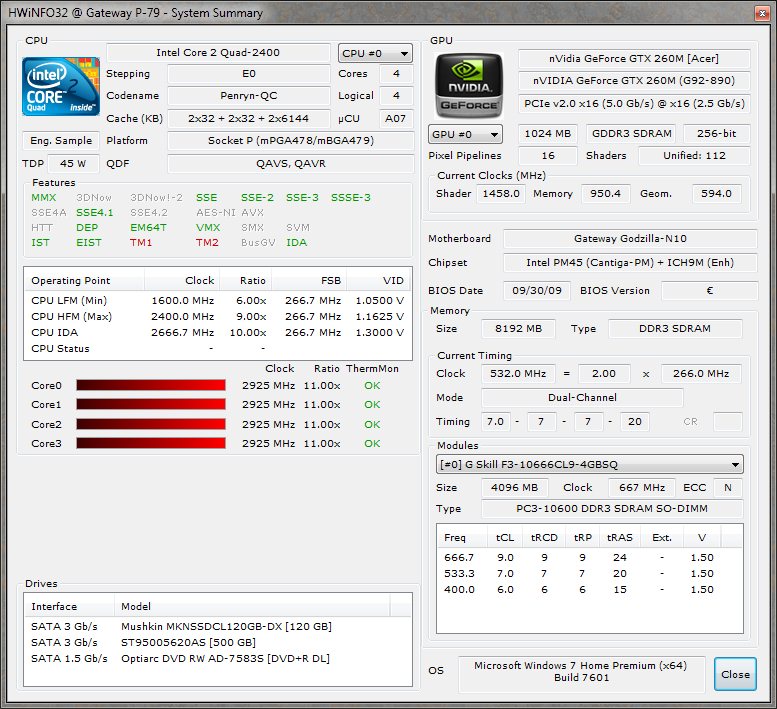Click the Operating Point column header
The width and height of the screenshot is (777, 709).
pyautogui.click(x=84, y=280)
